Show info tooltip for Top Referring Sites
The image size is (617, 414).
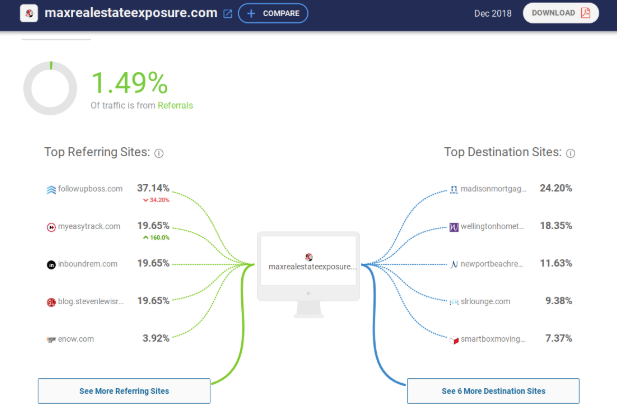159,153
